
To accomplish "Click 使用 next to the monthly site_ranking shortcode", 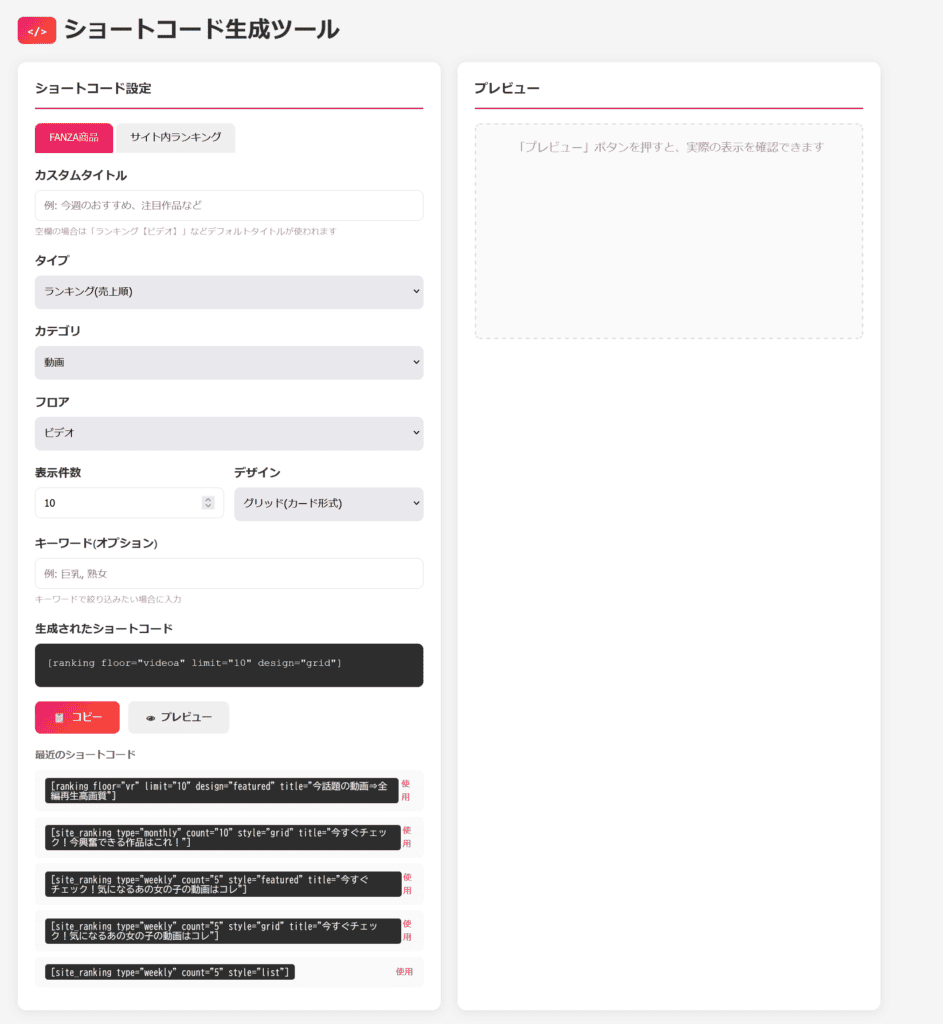I will (x=407, y=837).
